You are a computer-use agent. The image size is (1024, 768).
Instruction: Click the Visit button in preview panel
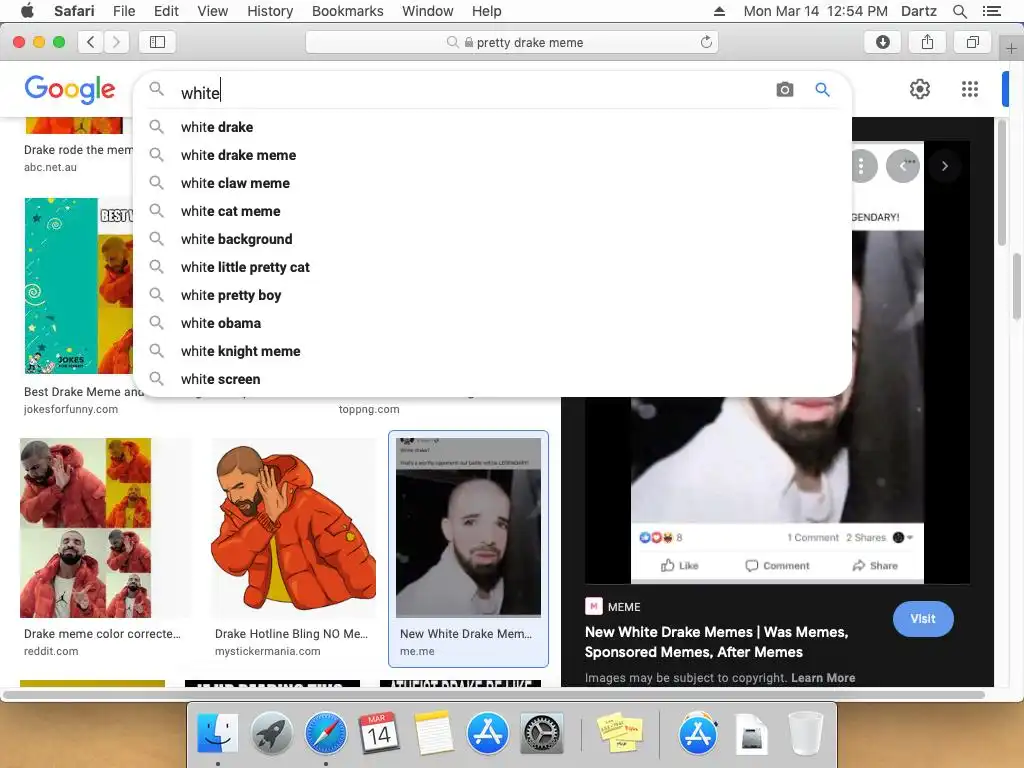pyautogui.click(x=923, y=618)
